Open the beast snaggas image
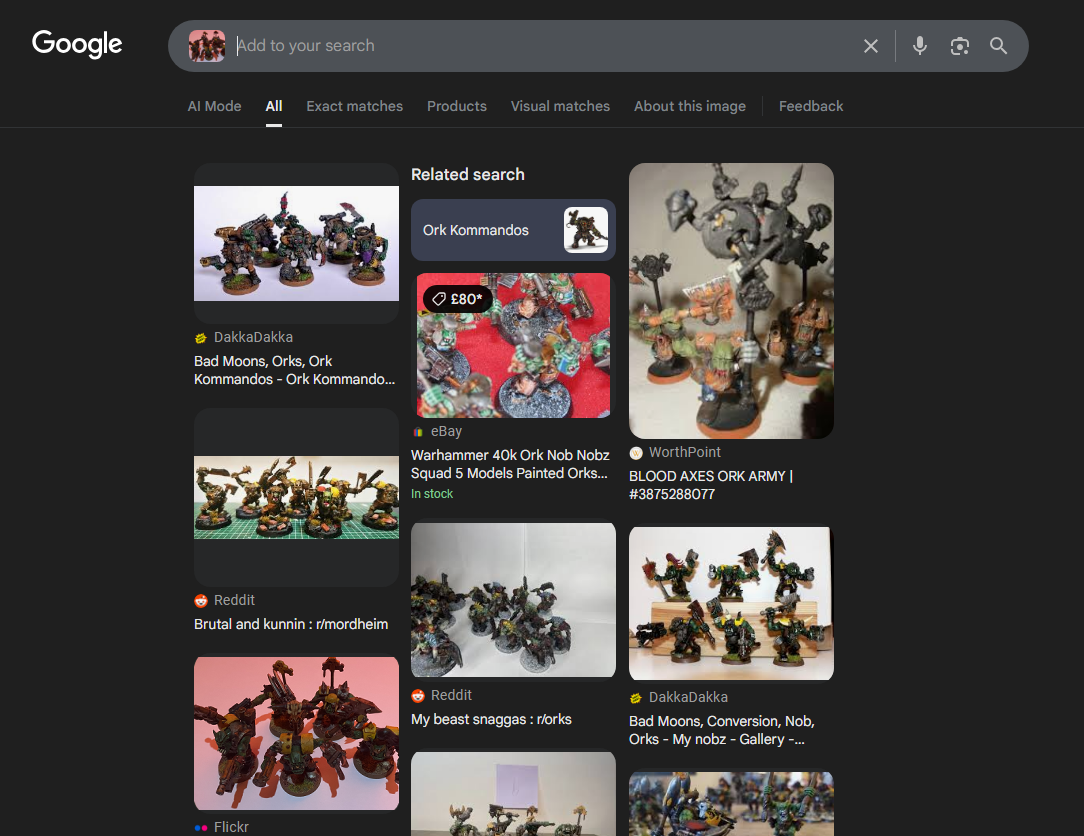Viewport: 1084px width, 836px height. [x=514, y=600]
